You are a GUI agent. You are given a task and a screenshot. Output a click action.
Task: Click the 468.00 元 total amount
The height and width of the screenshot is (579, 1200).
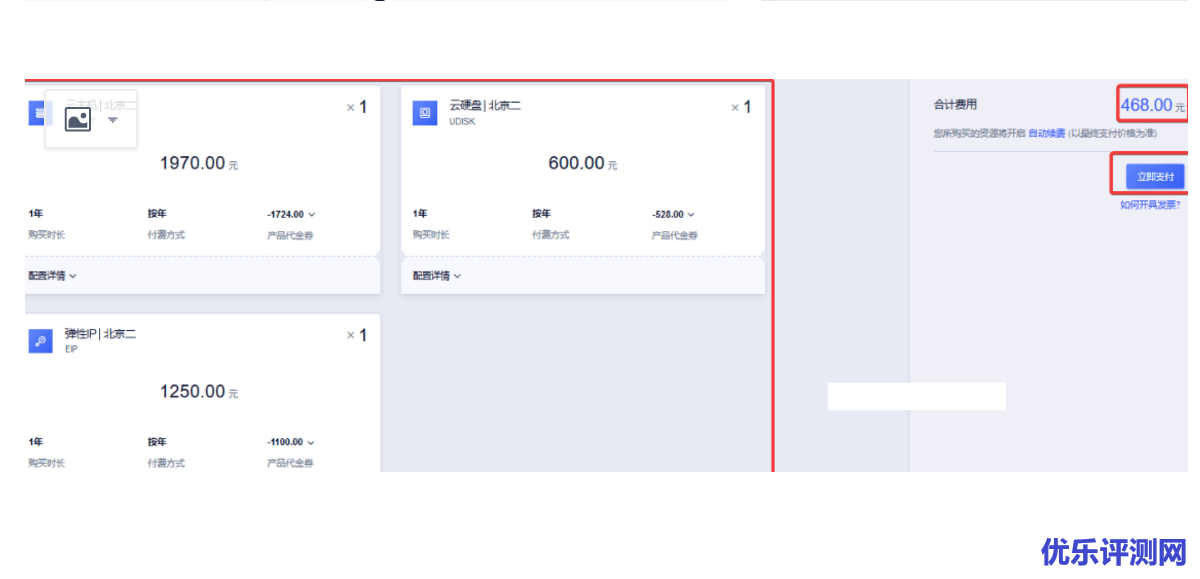[x=1152, y=104]
